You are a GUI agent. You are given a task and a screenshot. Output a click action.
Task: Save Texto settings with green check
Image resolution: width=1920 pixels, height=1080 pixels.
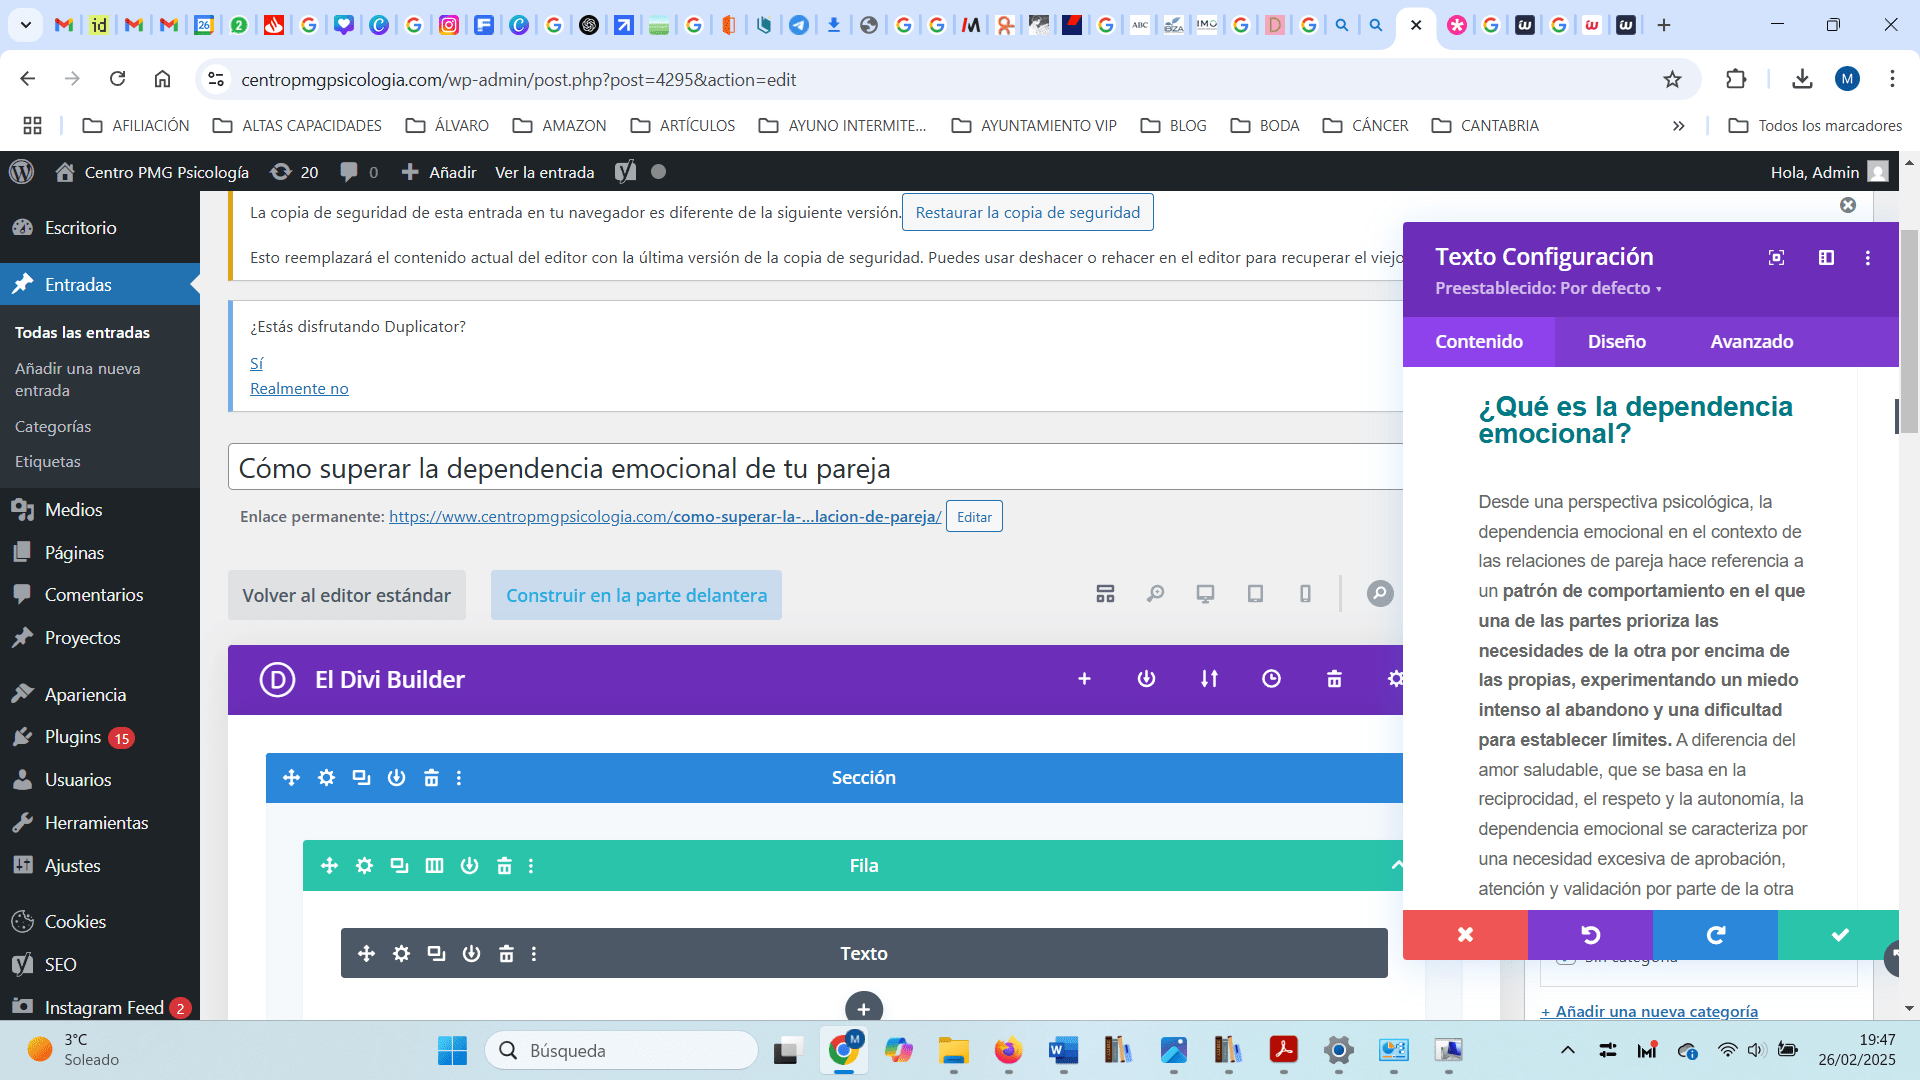(x=1839, y=935)
